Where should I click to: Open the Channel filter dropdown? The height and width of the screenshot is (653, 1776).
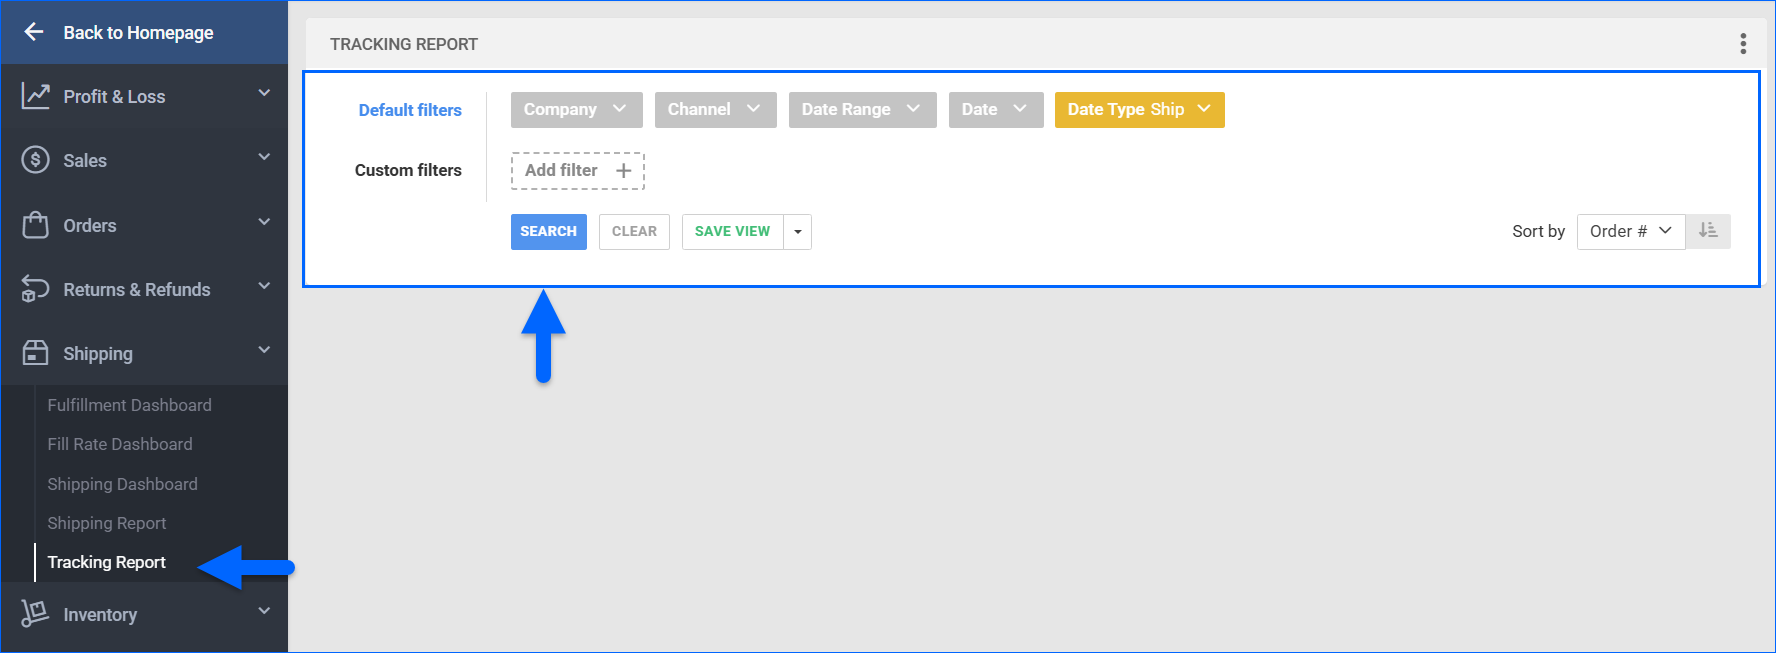point(715,110)
